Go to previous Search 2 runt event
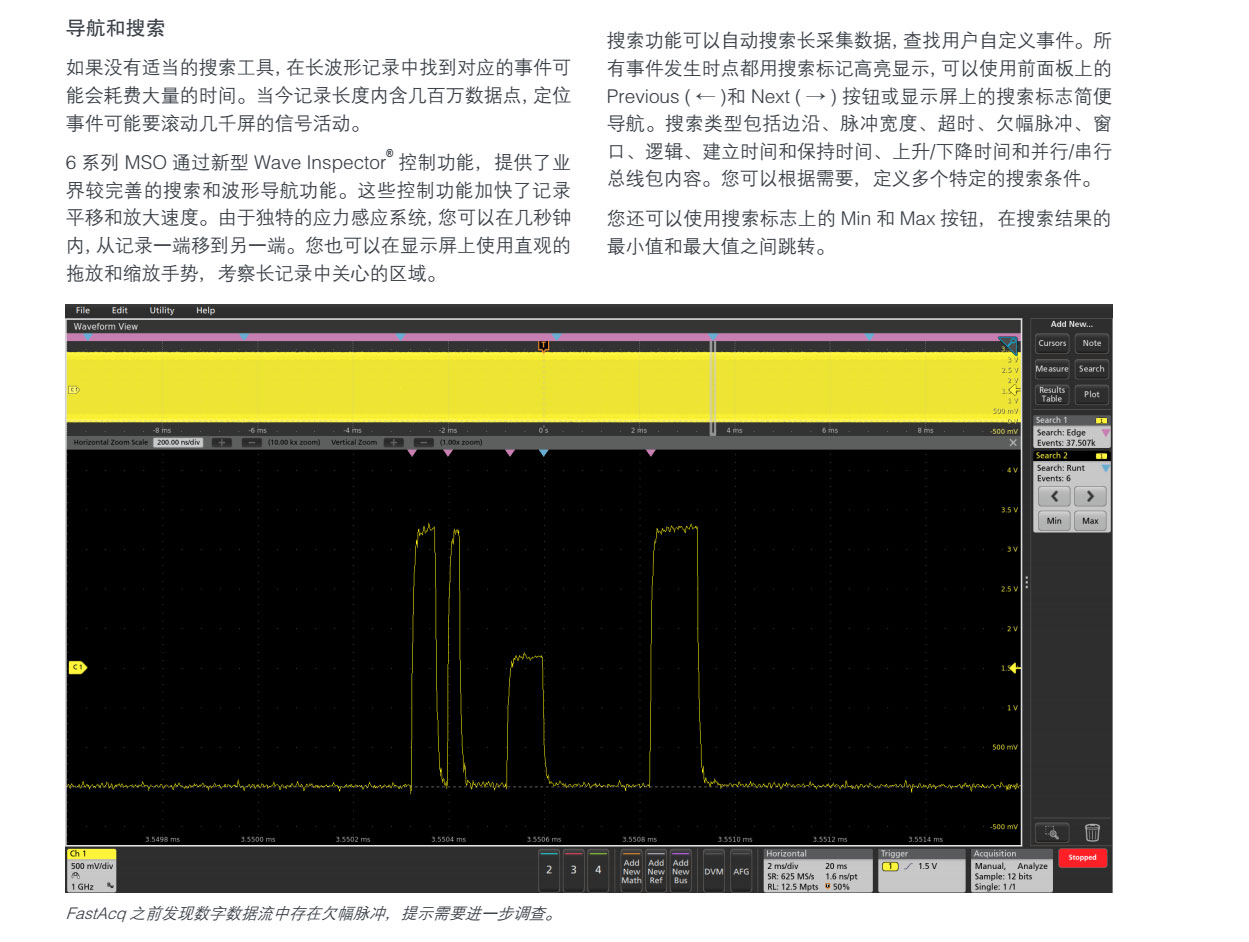 [1053, 496]
